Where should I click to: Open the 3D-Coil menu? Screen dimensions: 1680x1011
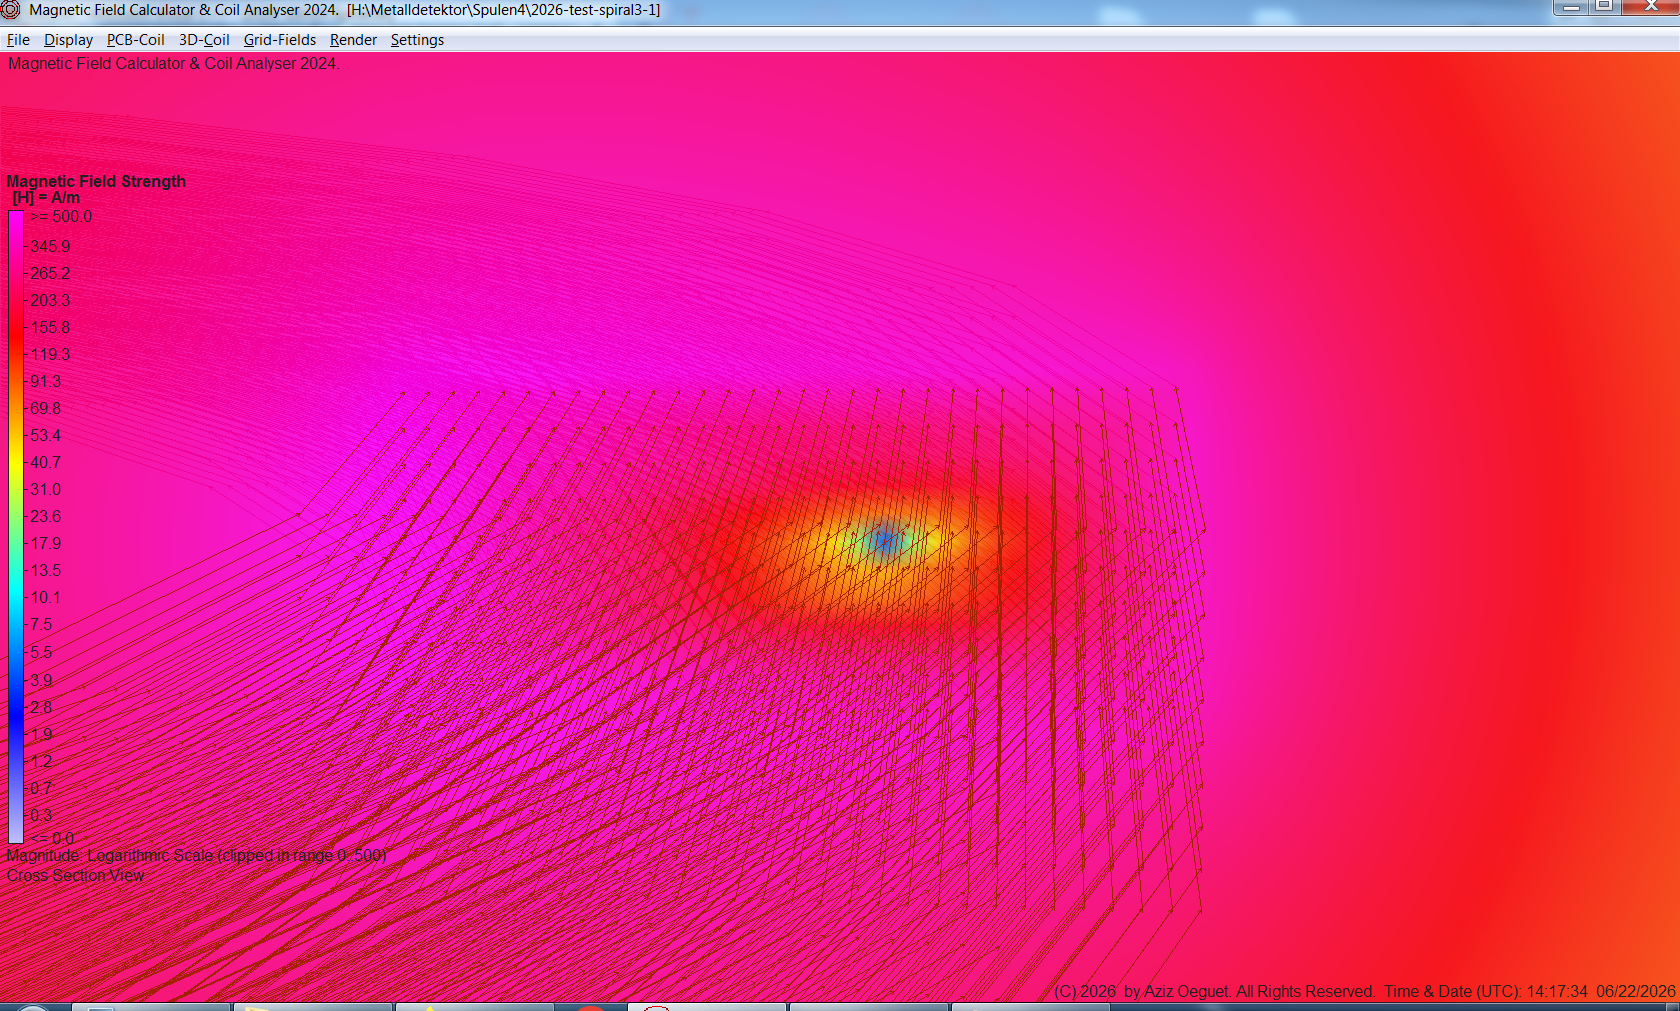click(x=204, y=40)
